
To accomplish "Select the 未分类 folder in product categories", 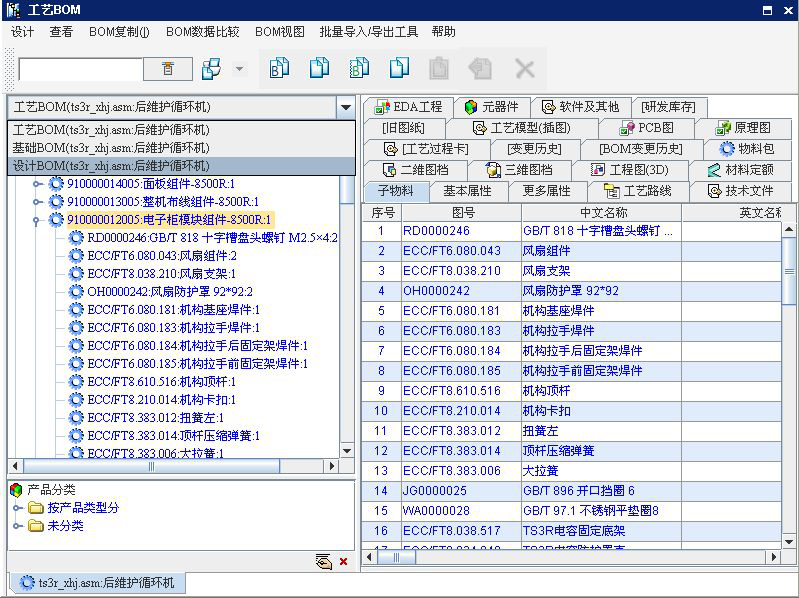I will pos(65,526).
